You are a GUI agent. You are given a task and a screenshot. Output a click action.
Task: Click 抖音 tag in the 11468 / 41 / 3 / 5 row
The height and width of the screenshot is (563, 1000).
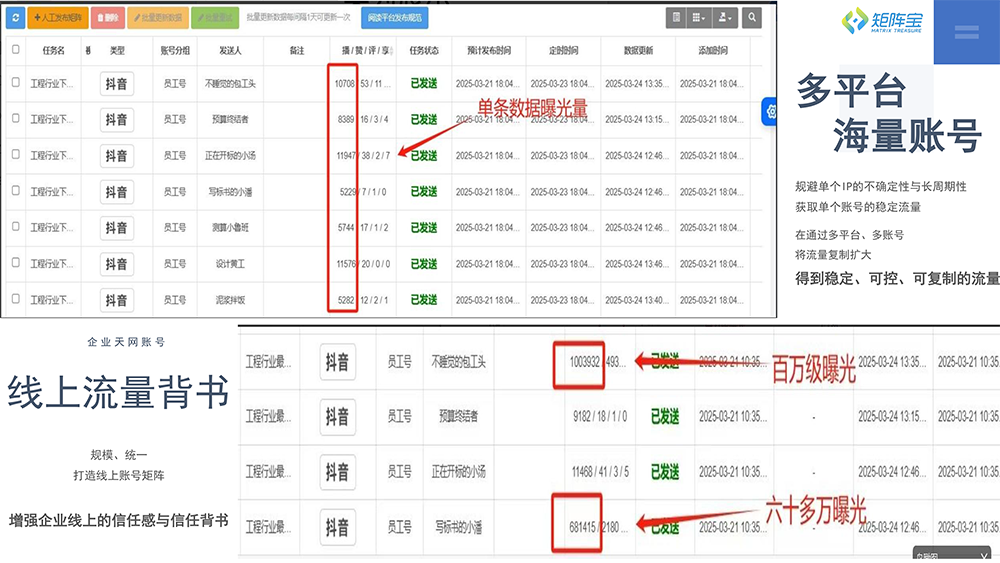coord(337,472)
